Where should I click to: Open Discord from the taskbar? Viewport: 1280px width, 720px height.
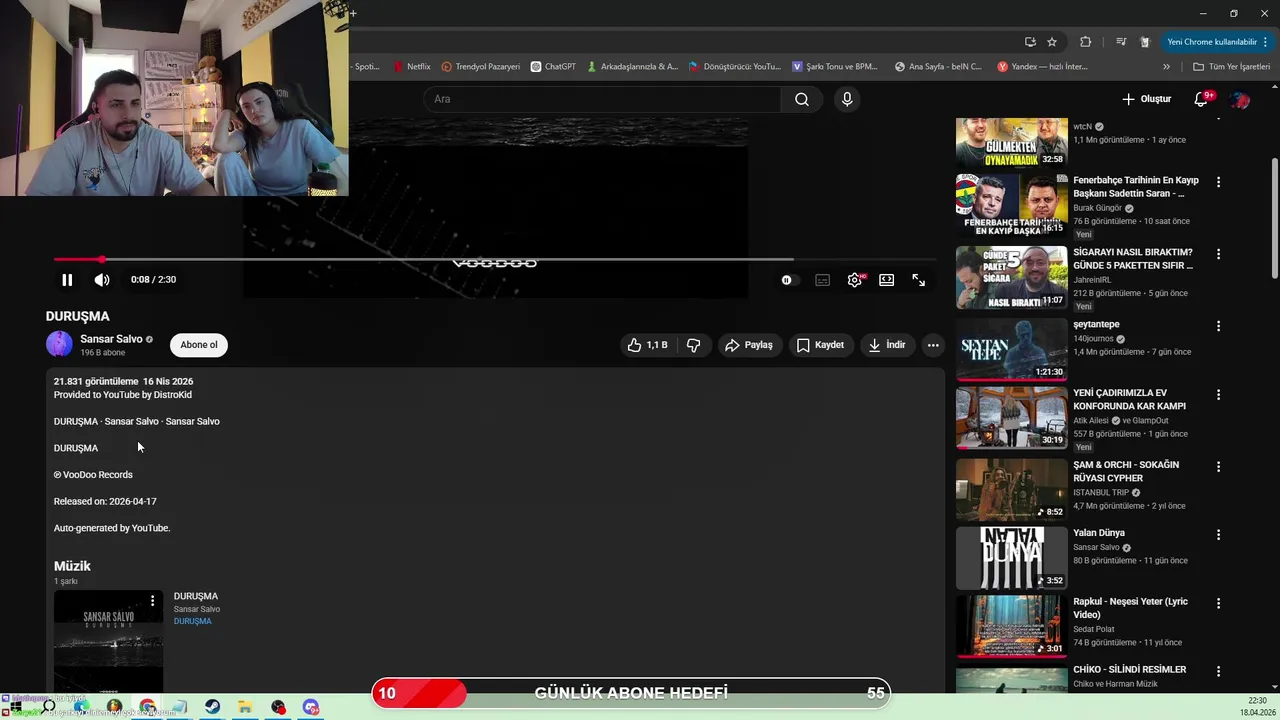(x=311, y=707)
